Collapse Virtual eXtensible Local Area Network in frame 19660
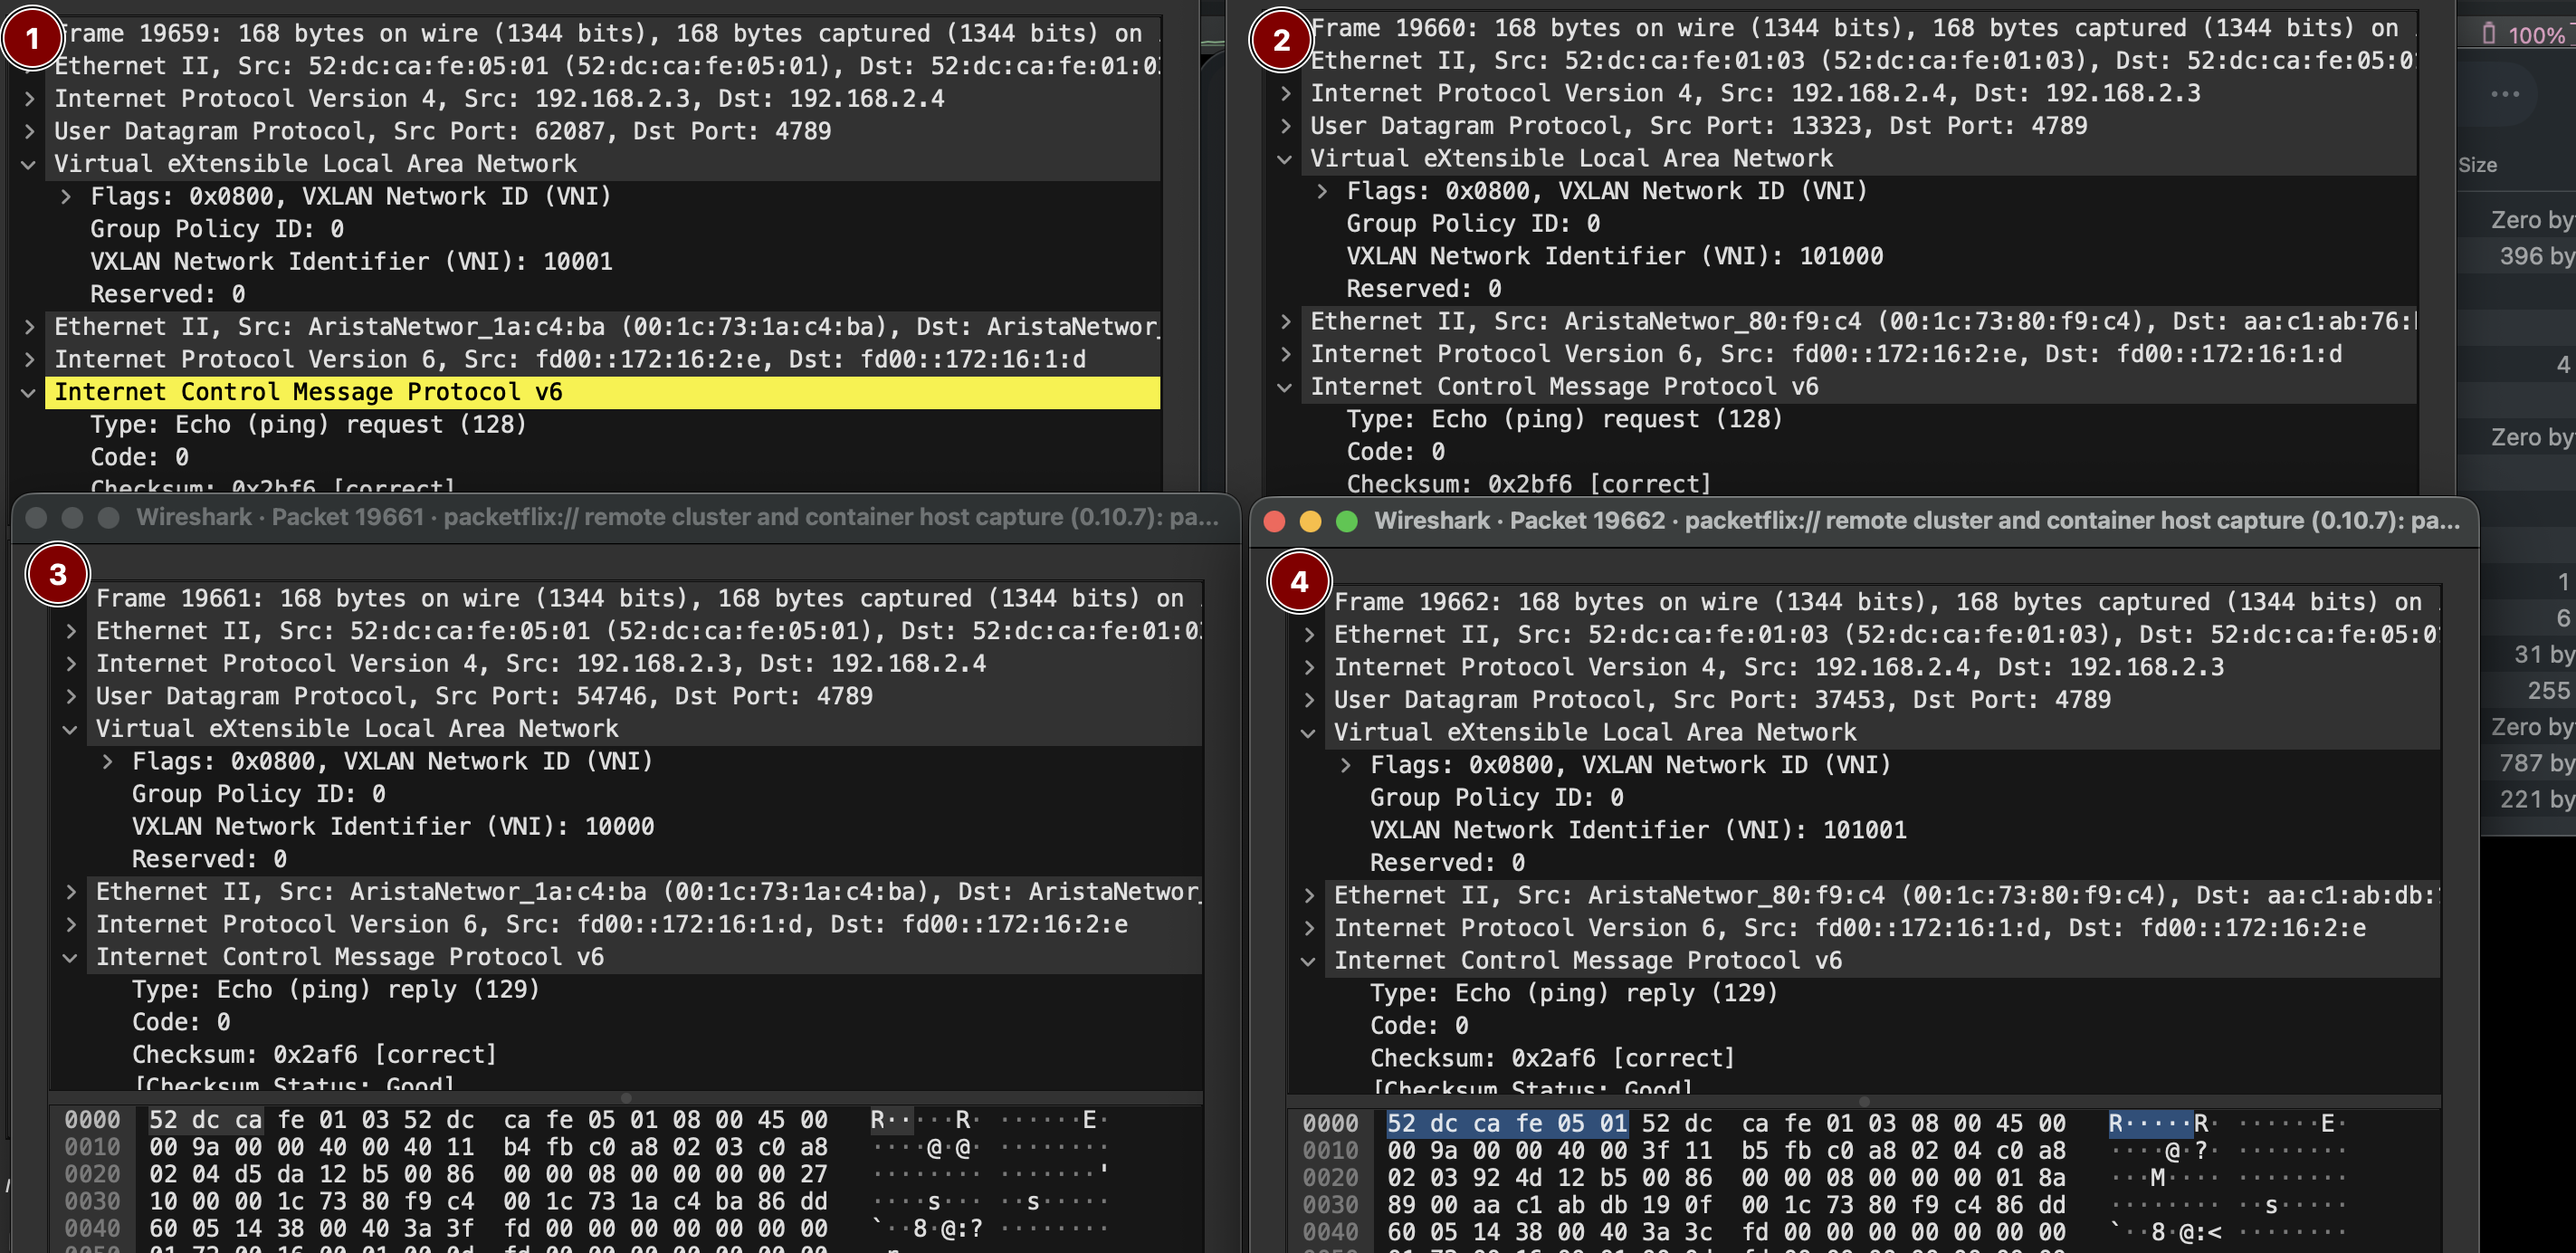Image resolution: width=2576 pixels, height=1253 pixels. pyautogui.click(x=1285, y=159)
